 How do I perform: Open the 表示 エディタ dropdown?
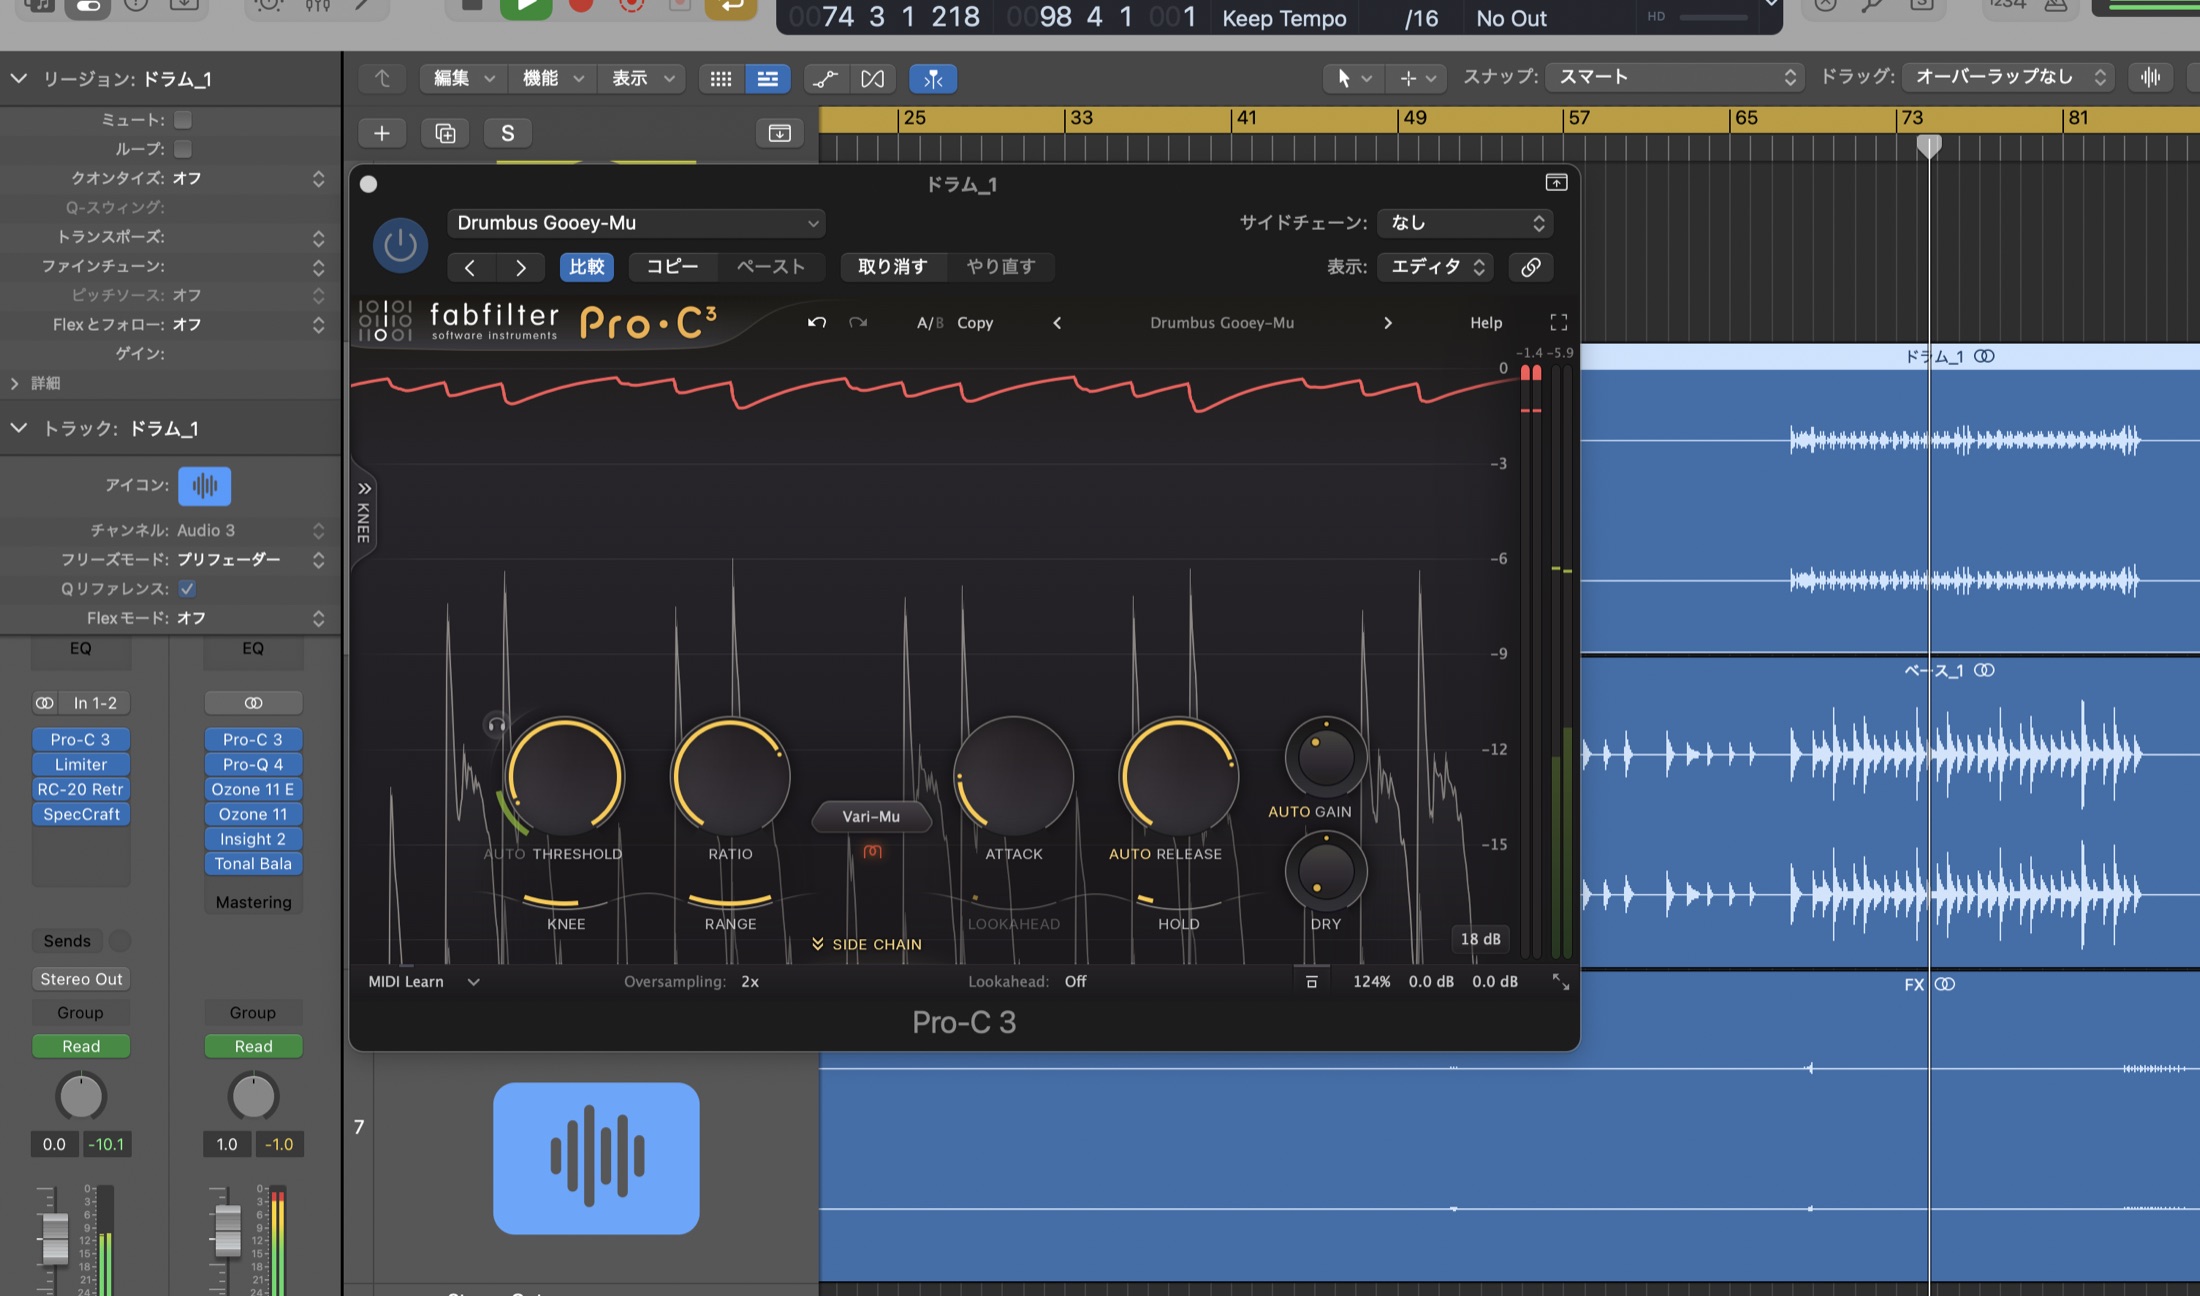click(x=1436, y=267)
